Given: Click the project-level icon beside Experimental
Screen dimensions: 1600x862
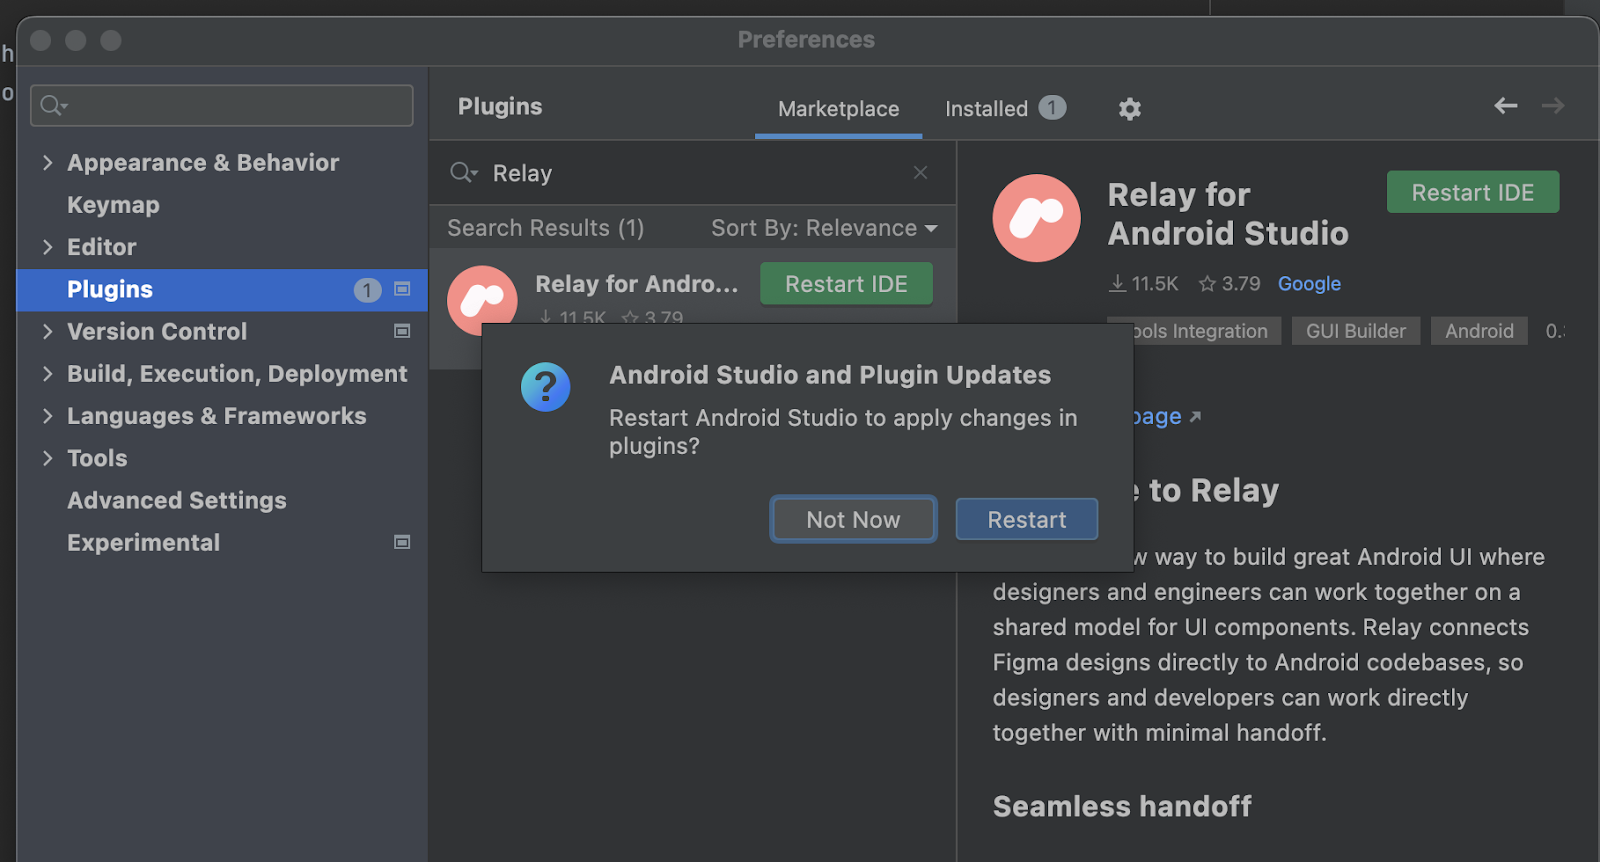Looking at the screenshot, I should coord(402,542).
